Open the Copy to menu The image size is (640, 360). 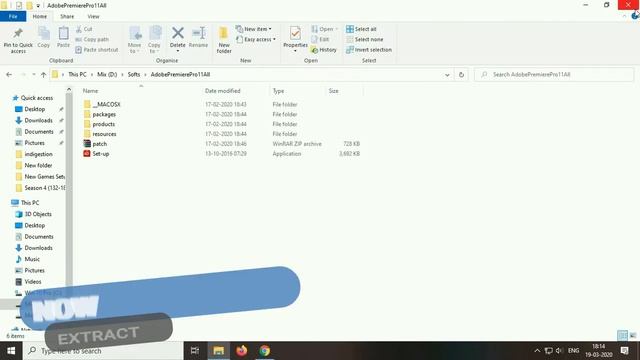154,40
